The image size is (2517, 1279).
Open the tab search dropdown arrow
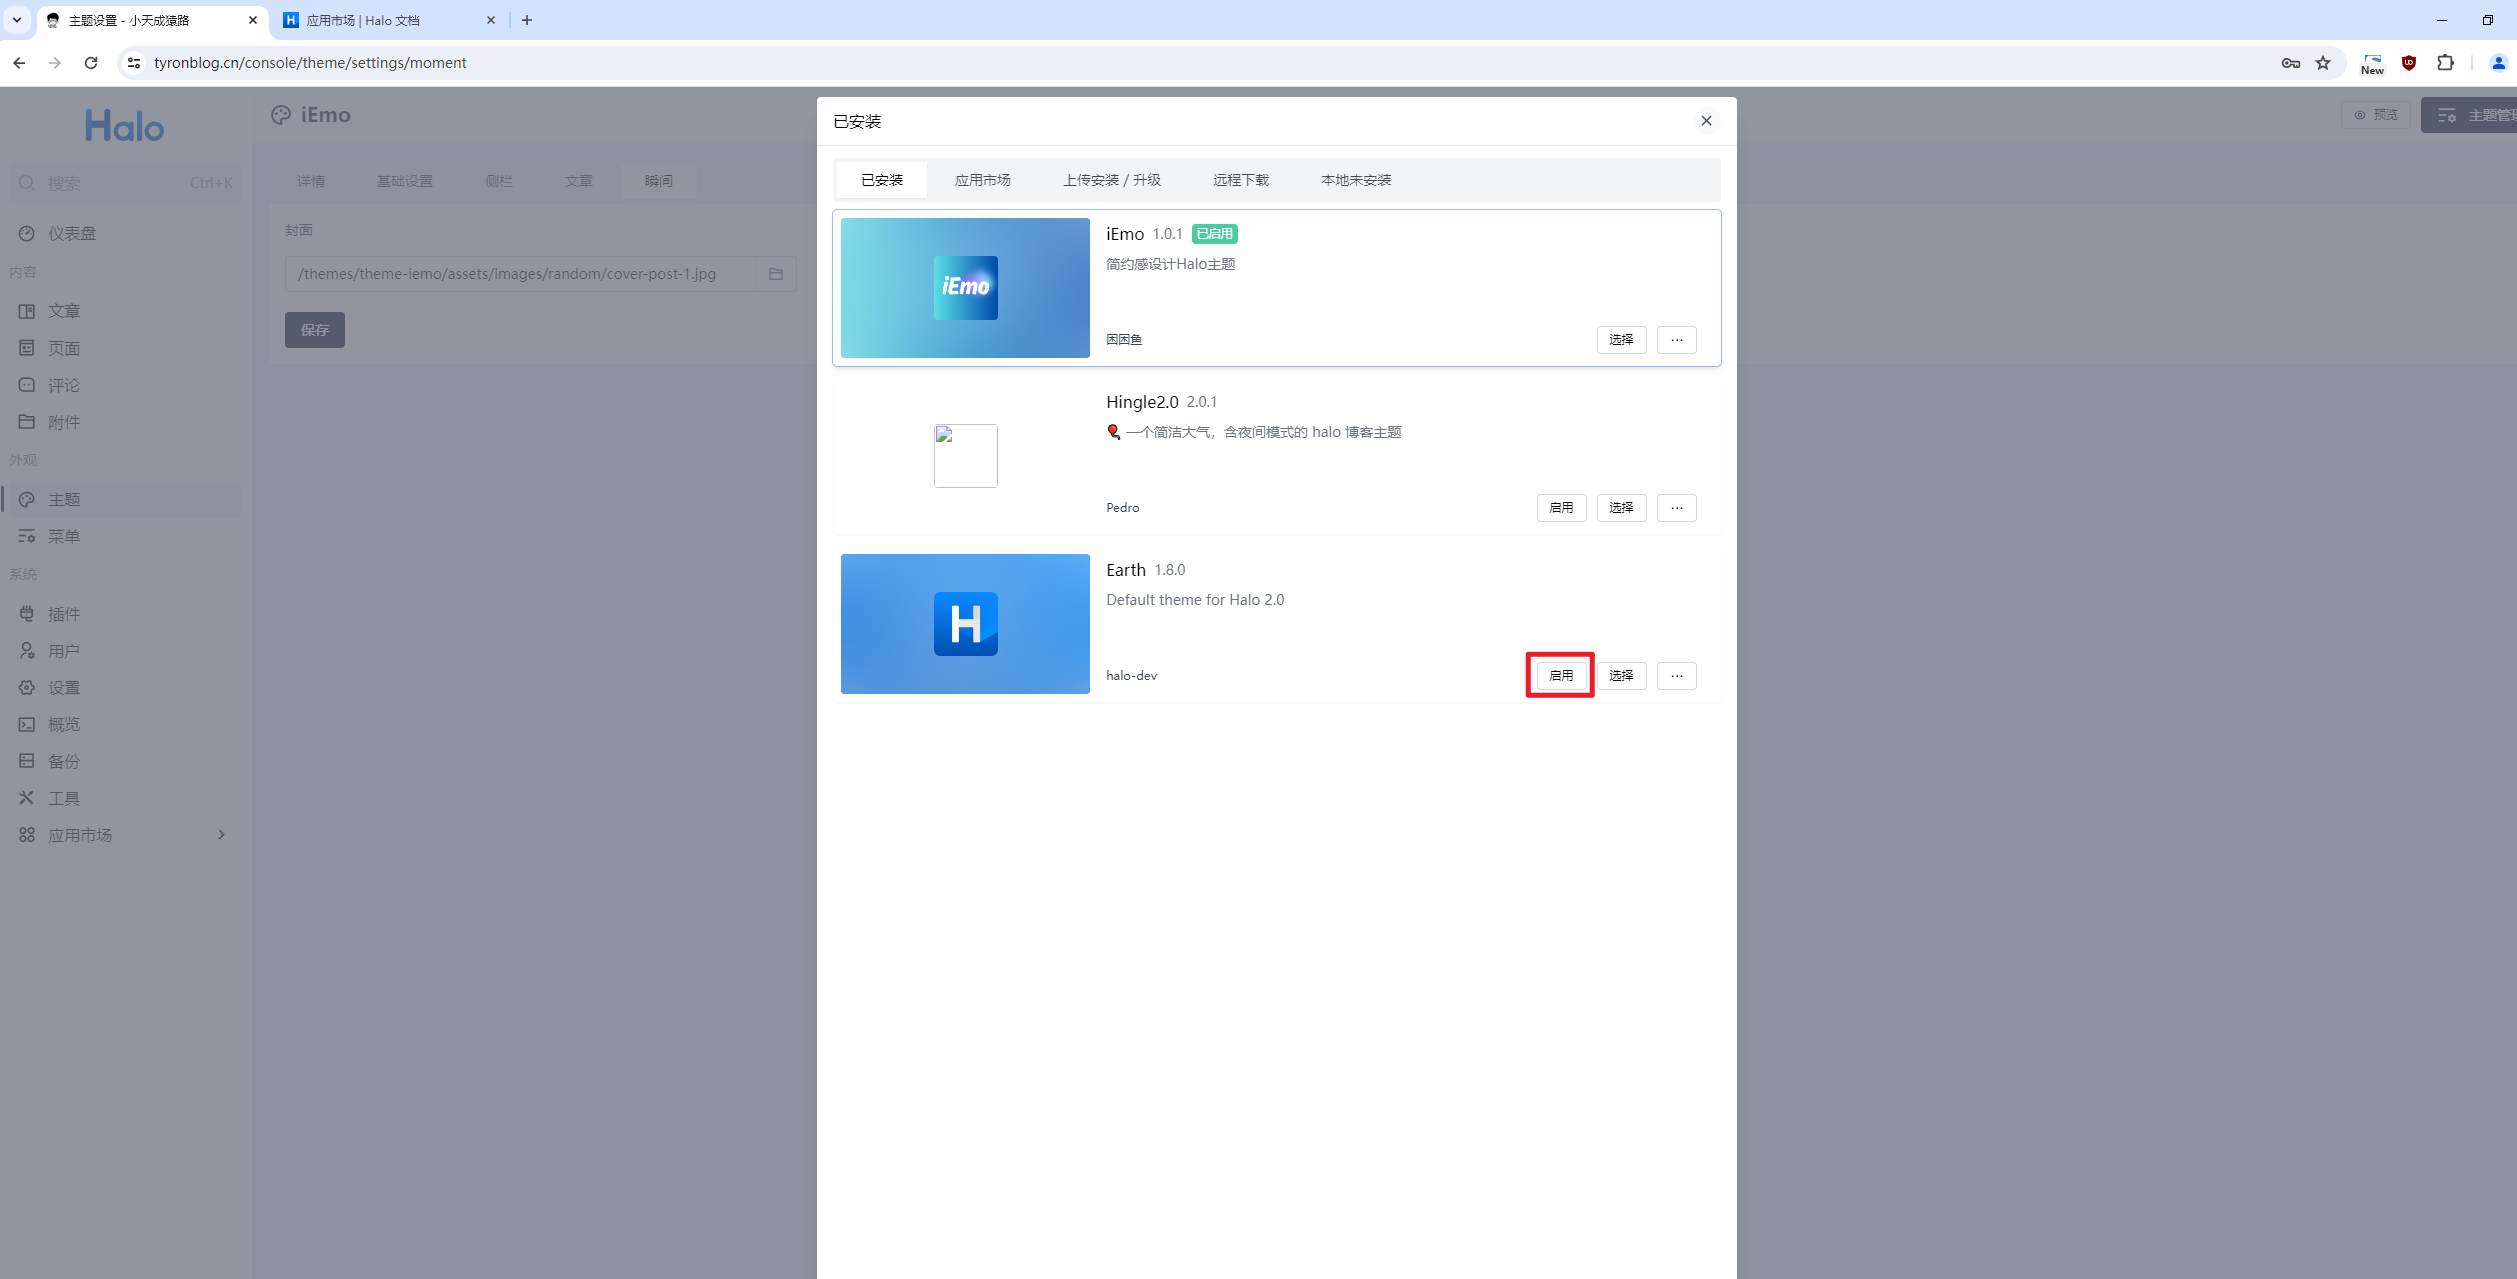point(17,20)
